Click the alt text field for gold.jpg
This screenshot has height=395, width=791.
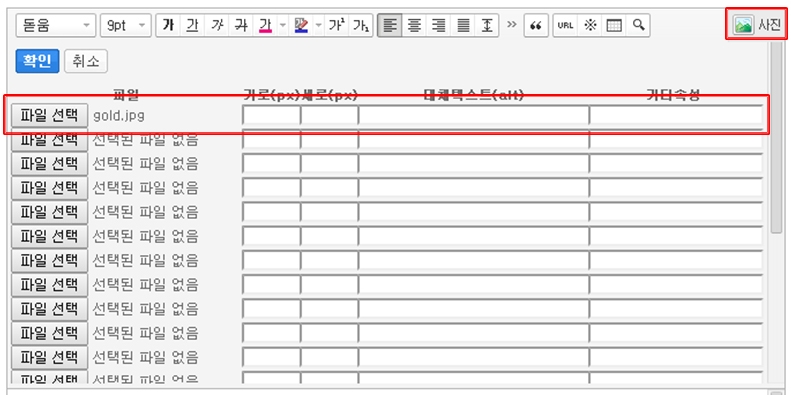pos(474,116)
